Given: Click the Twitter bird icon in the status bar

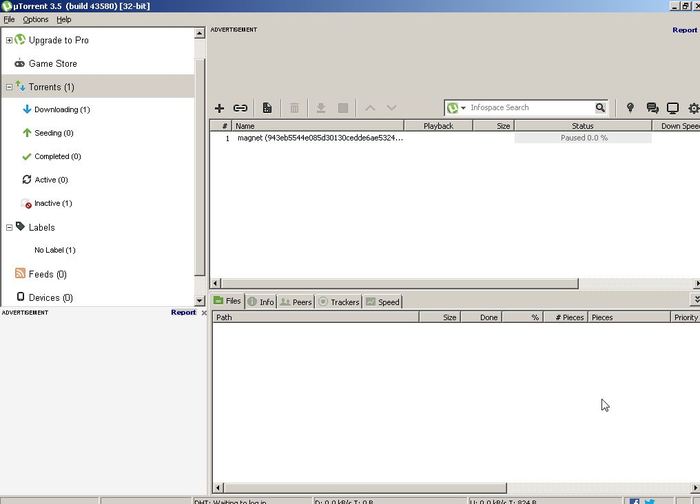Looking at the screenshot, I should pyautogui.click(x=650, y=501).
